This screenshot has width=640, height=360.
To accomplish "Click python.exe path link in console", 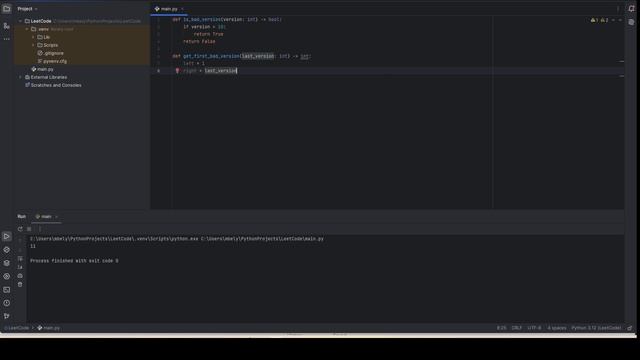I will [114, 239].
